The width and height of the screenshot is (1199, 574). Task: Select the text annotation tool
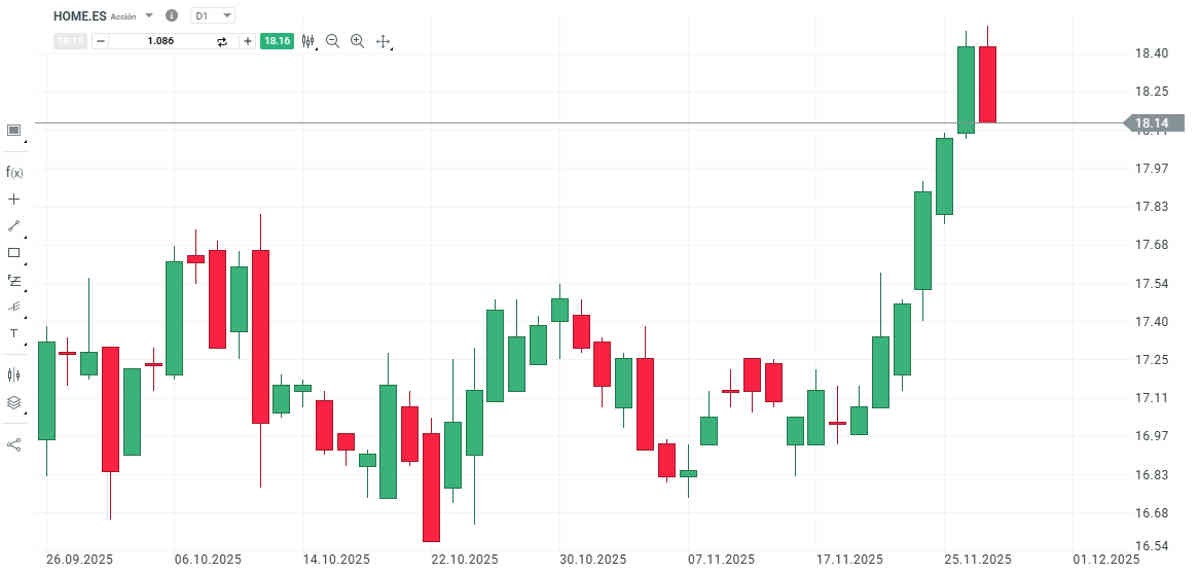click(14, 333)
